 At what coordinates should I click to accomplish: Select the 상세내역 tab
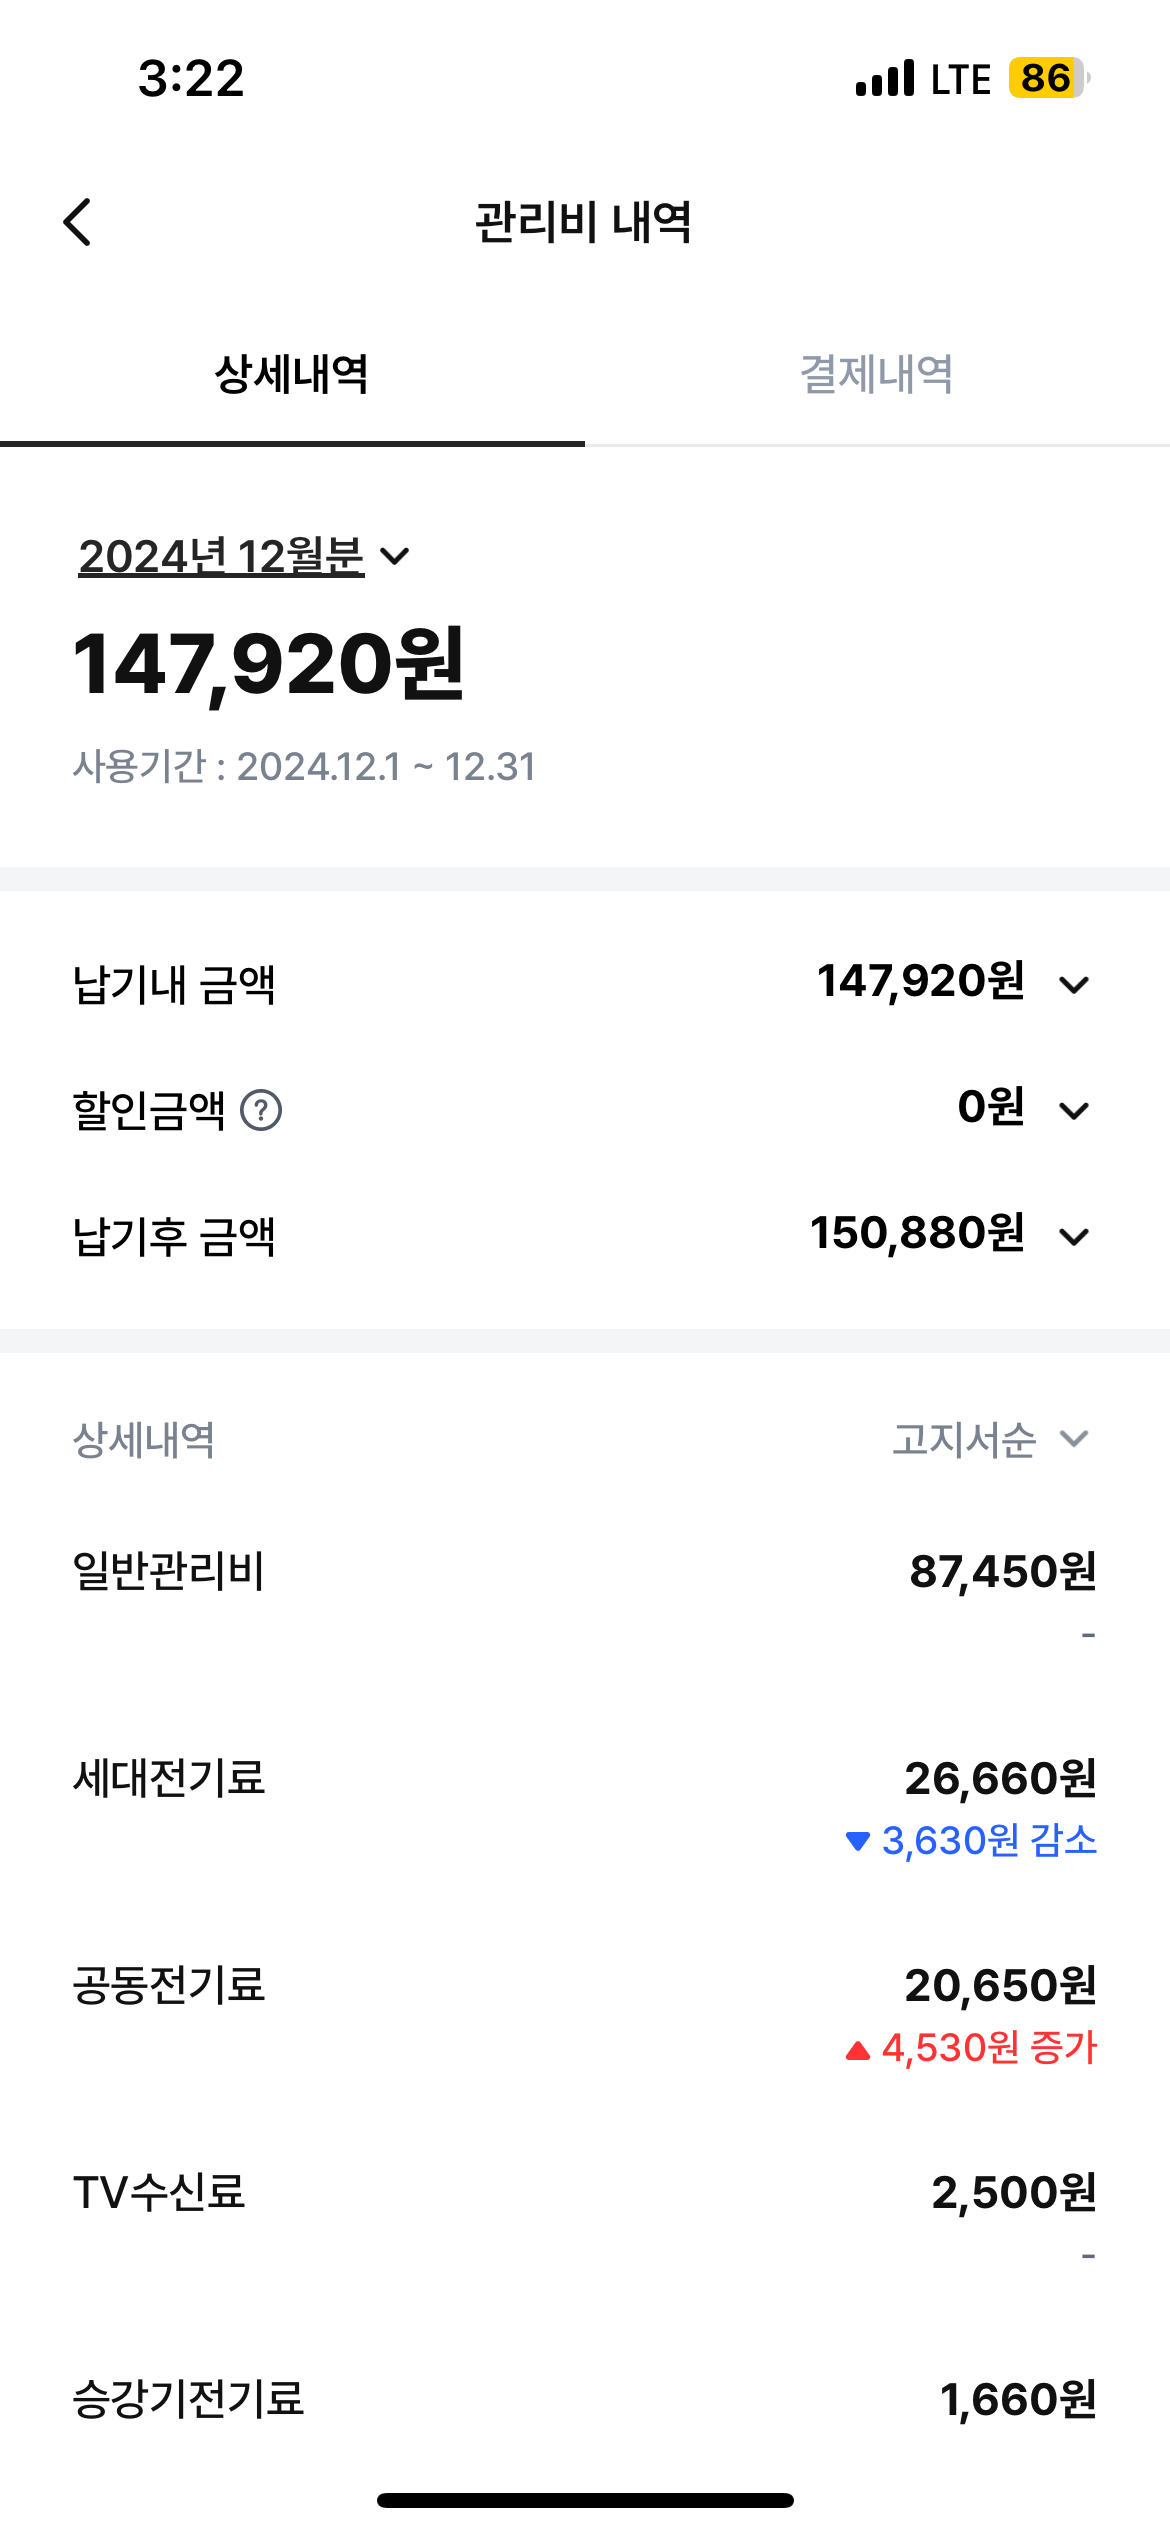pos(292,375)
